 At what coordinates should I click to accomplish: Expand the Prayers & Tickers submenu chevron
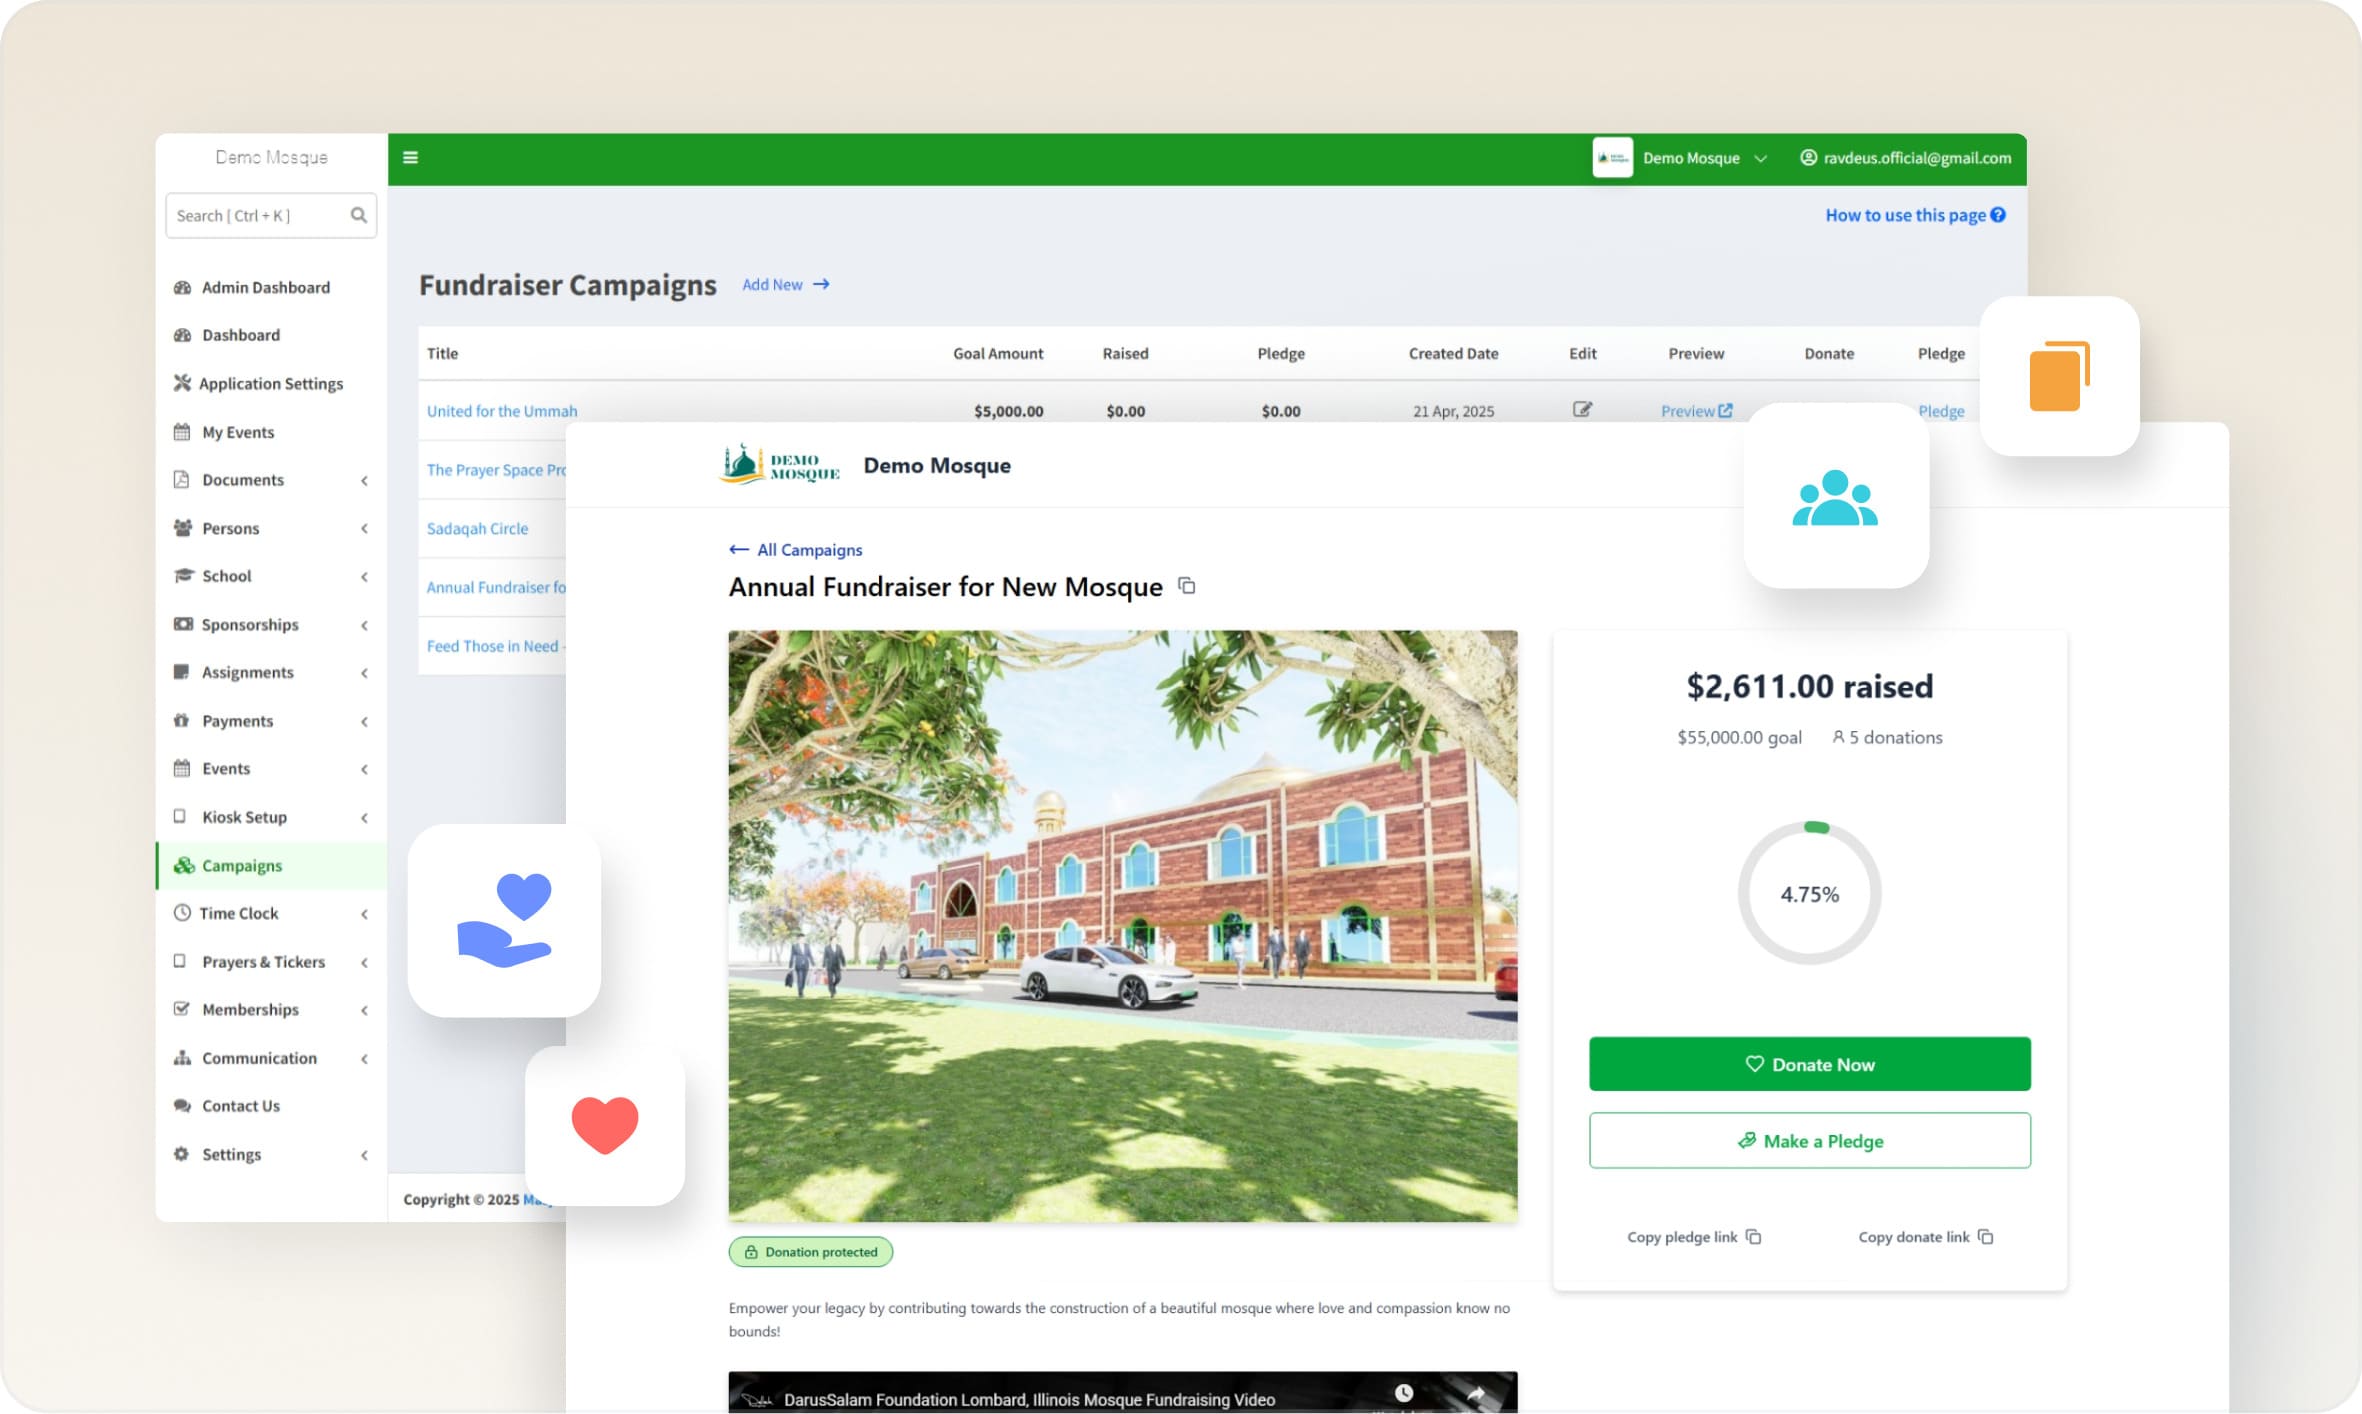pyautogui.click(x=364, y=962)
